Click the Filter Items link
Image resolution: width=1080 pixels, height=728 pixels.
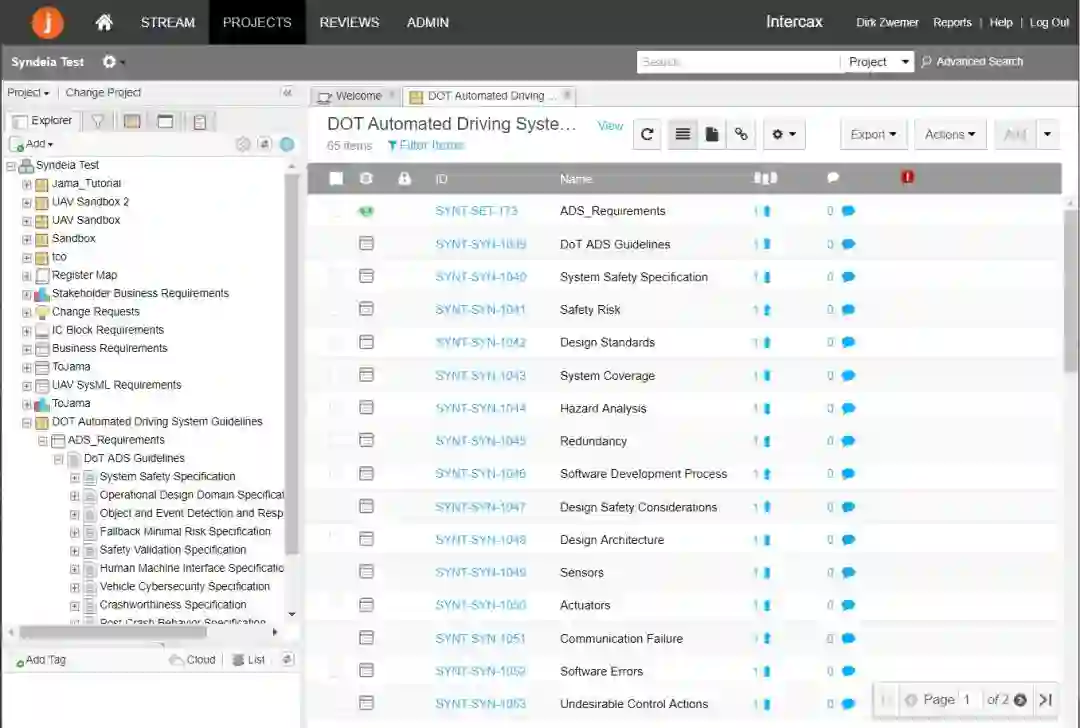click(x=426, y=146)
